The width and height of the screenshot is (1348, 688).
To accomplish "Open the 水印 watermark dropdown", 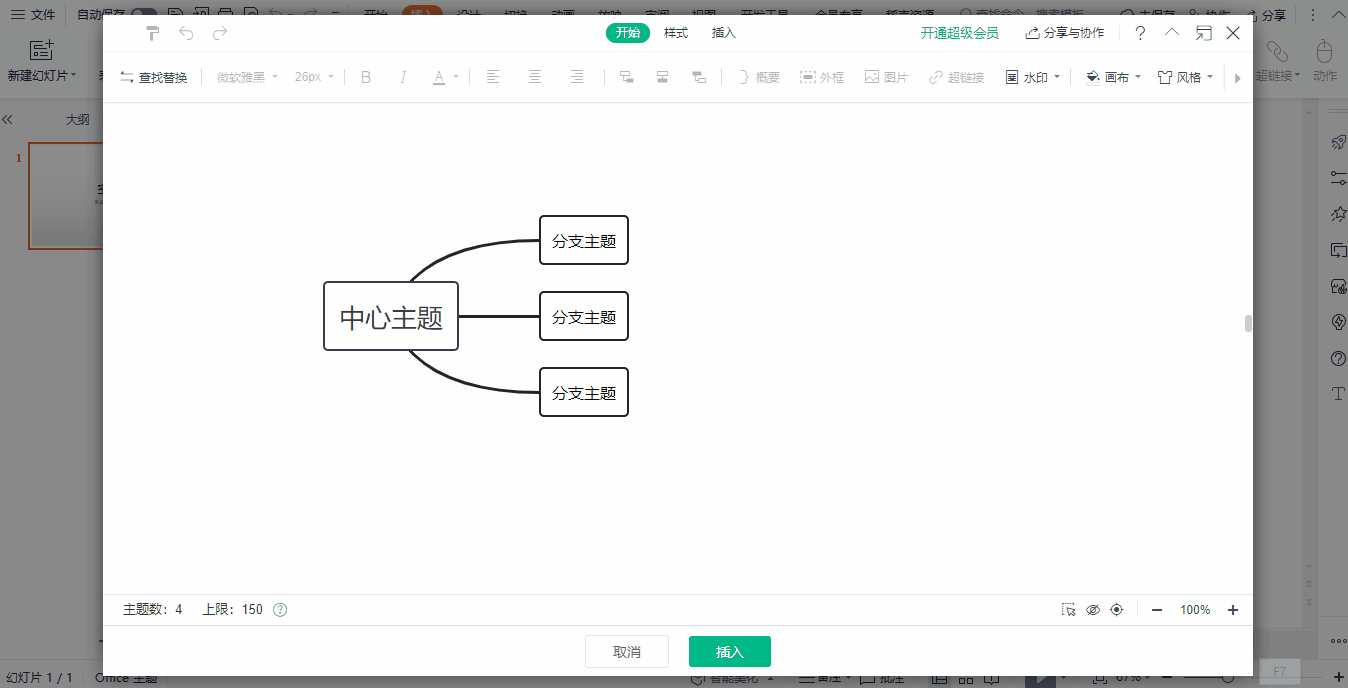I will [1032, 77].
